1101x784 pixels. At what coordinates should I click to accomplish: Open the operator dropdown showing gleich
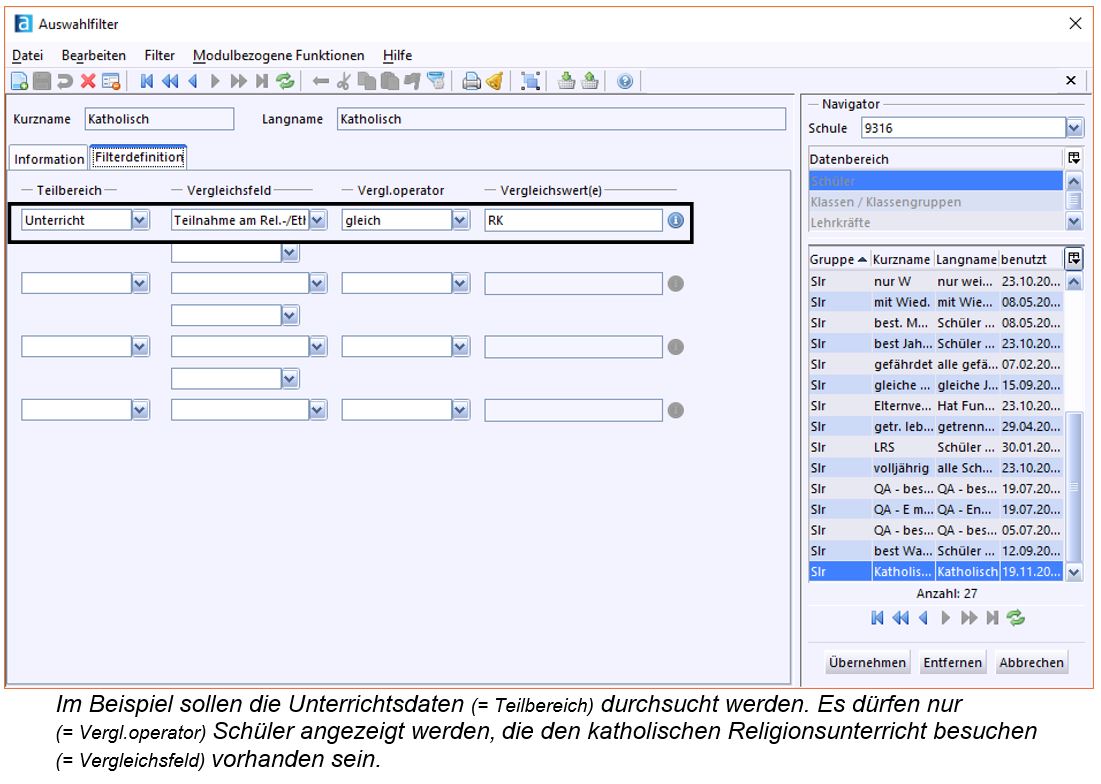(461, 220)
